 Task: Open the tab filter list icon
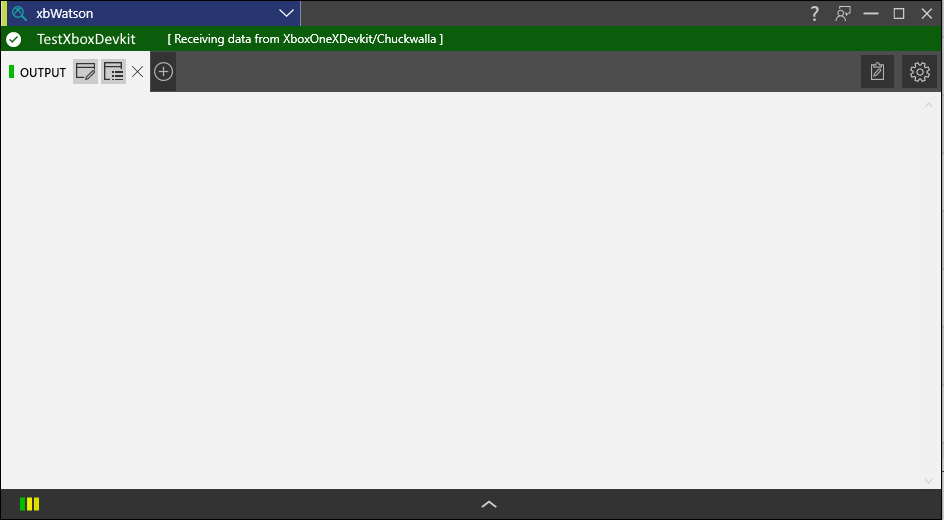pos(113,72)
